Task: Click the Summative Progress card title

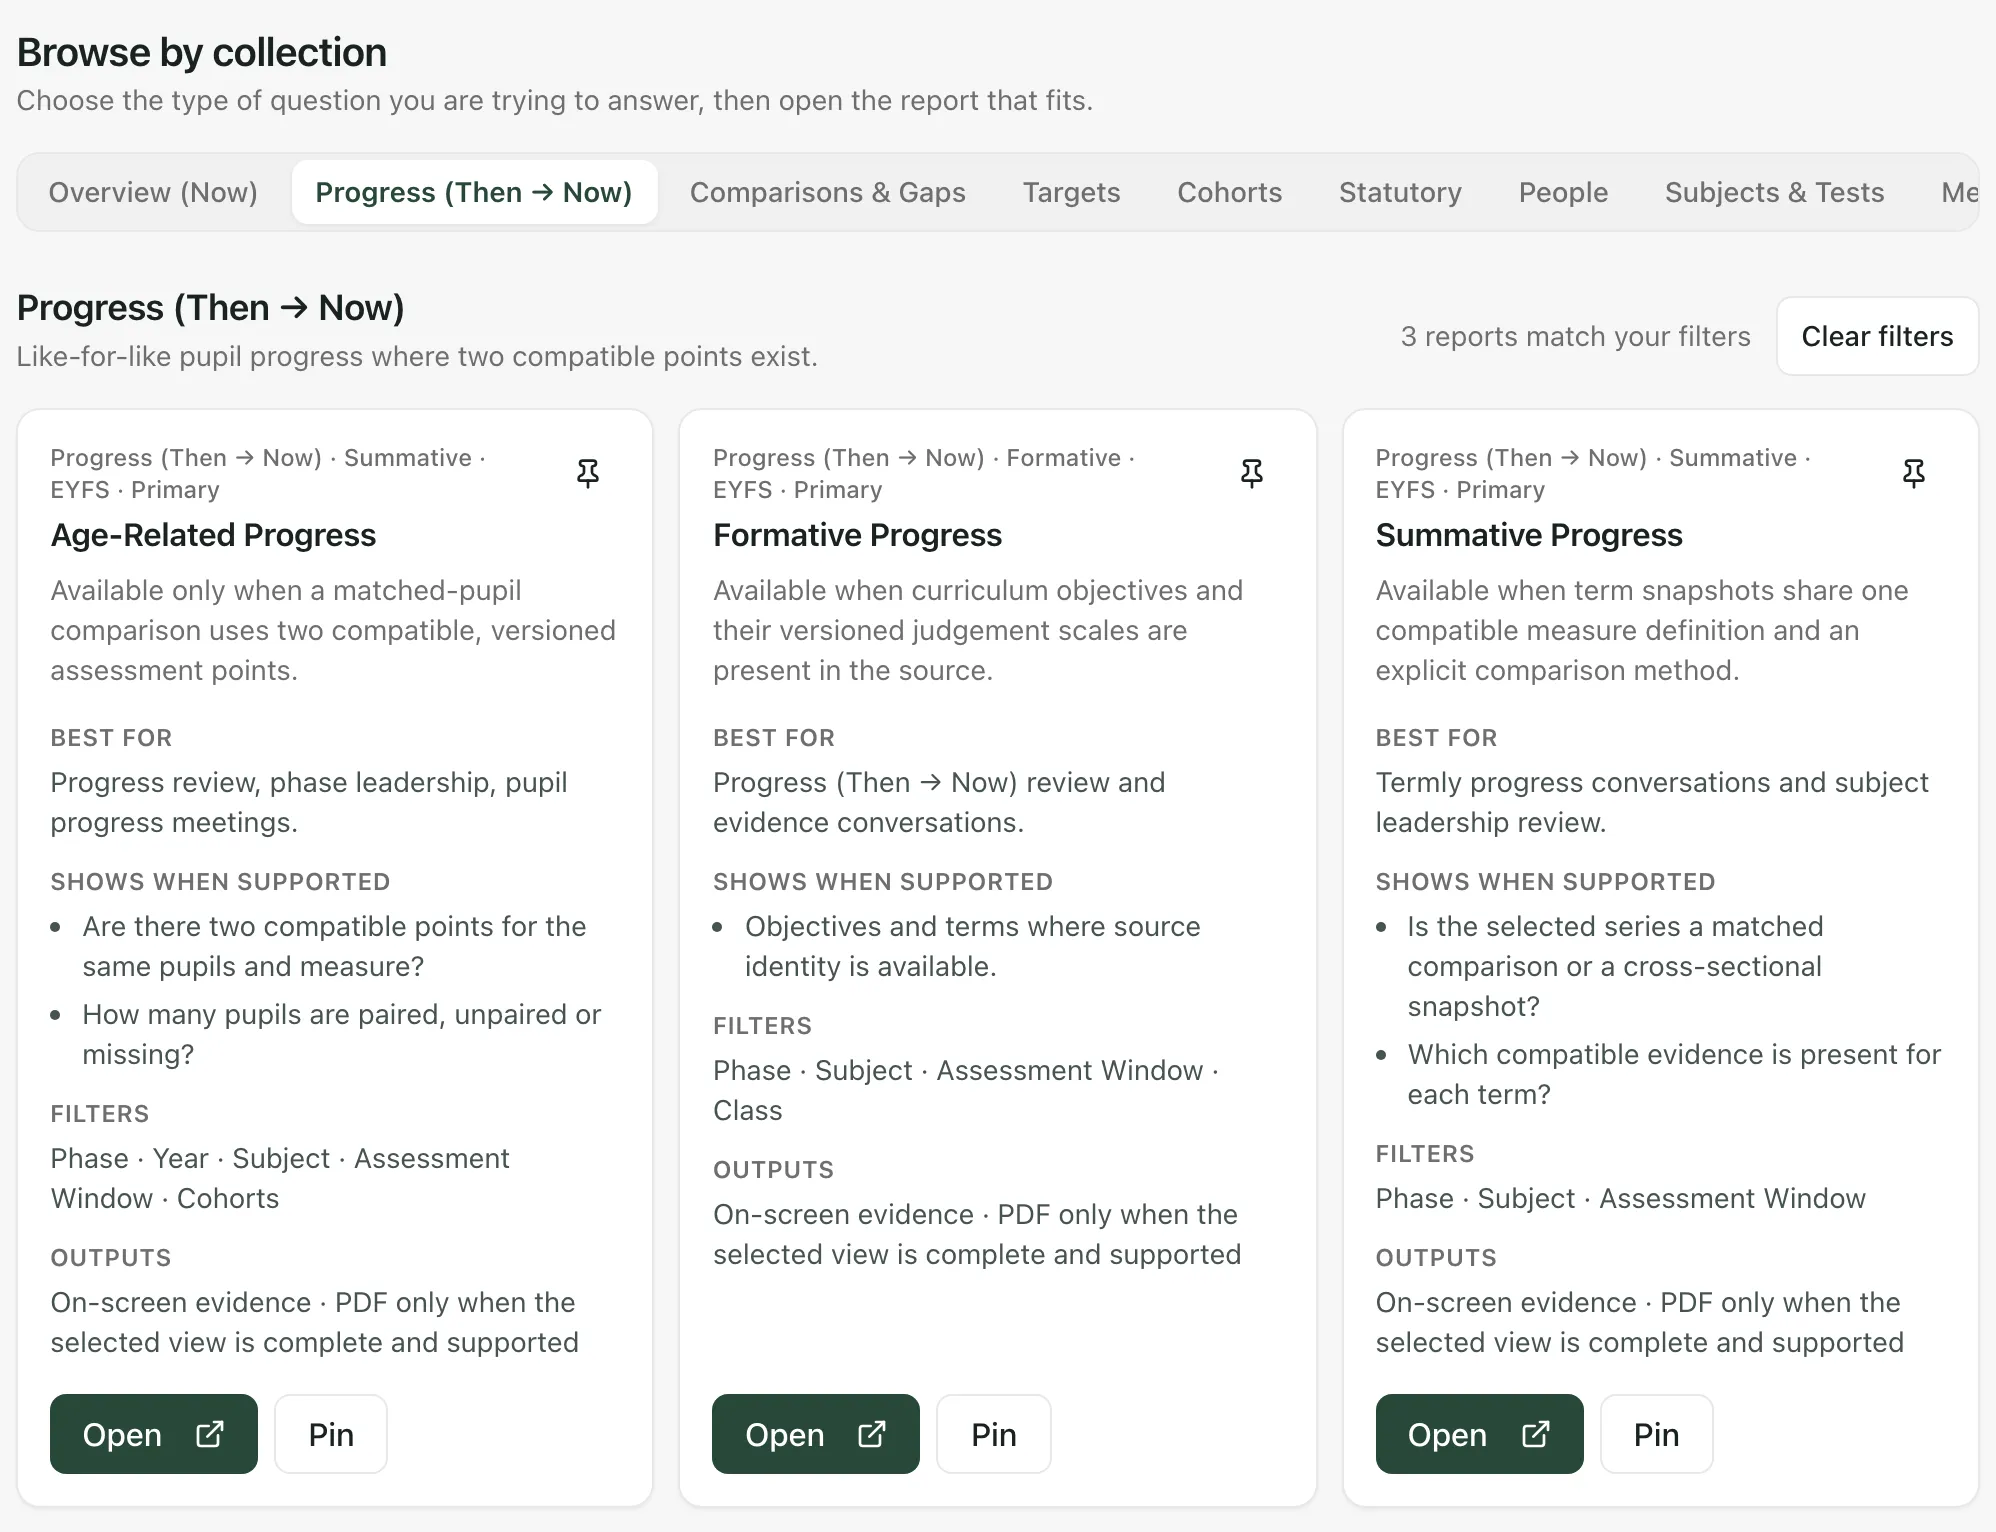Action: 1528,535
